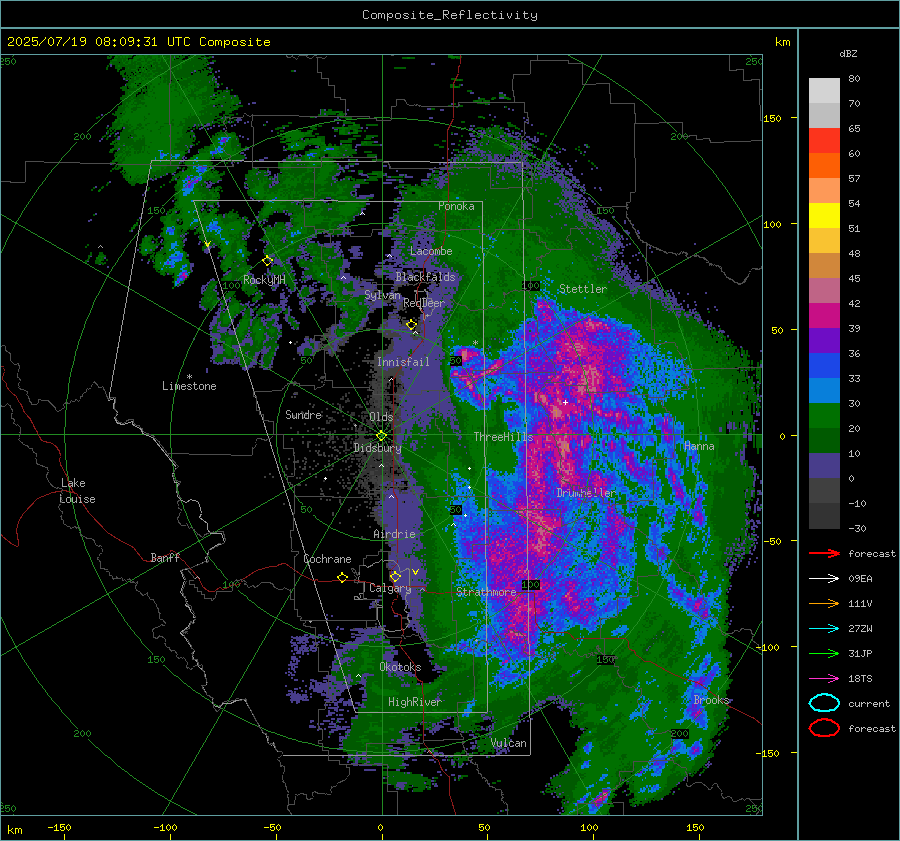900x841 pixels.
Task: Select the yellow diamond marker below RedDeer
Action: point(412,325)
